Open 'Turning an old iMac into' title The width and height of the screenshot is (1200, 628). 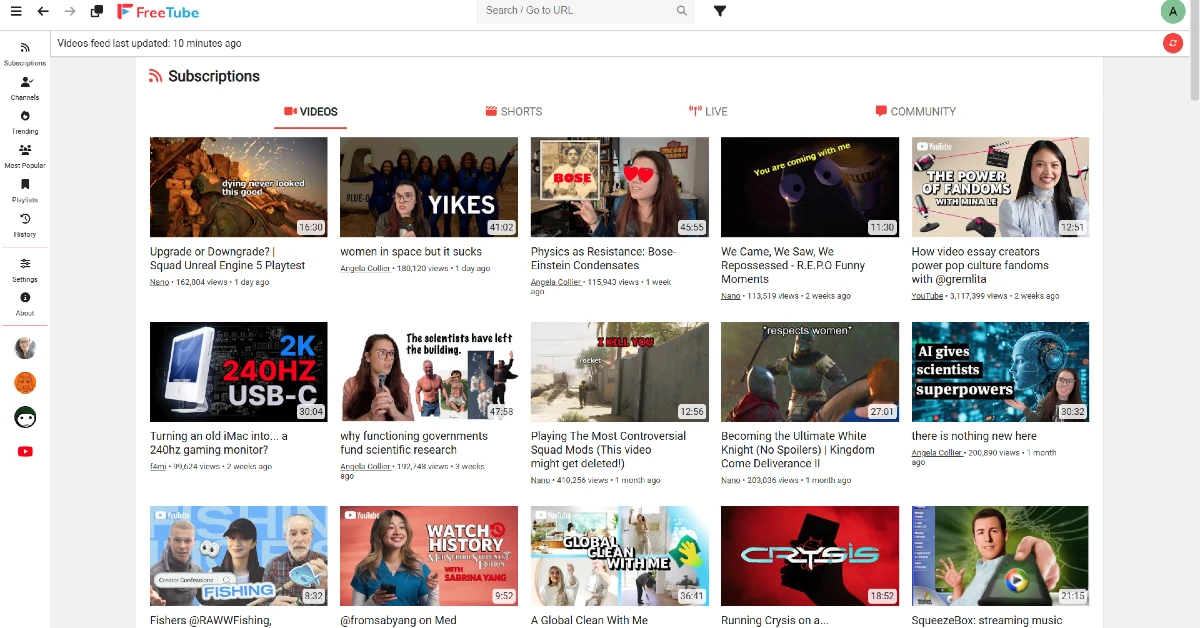pos(219,443)
